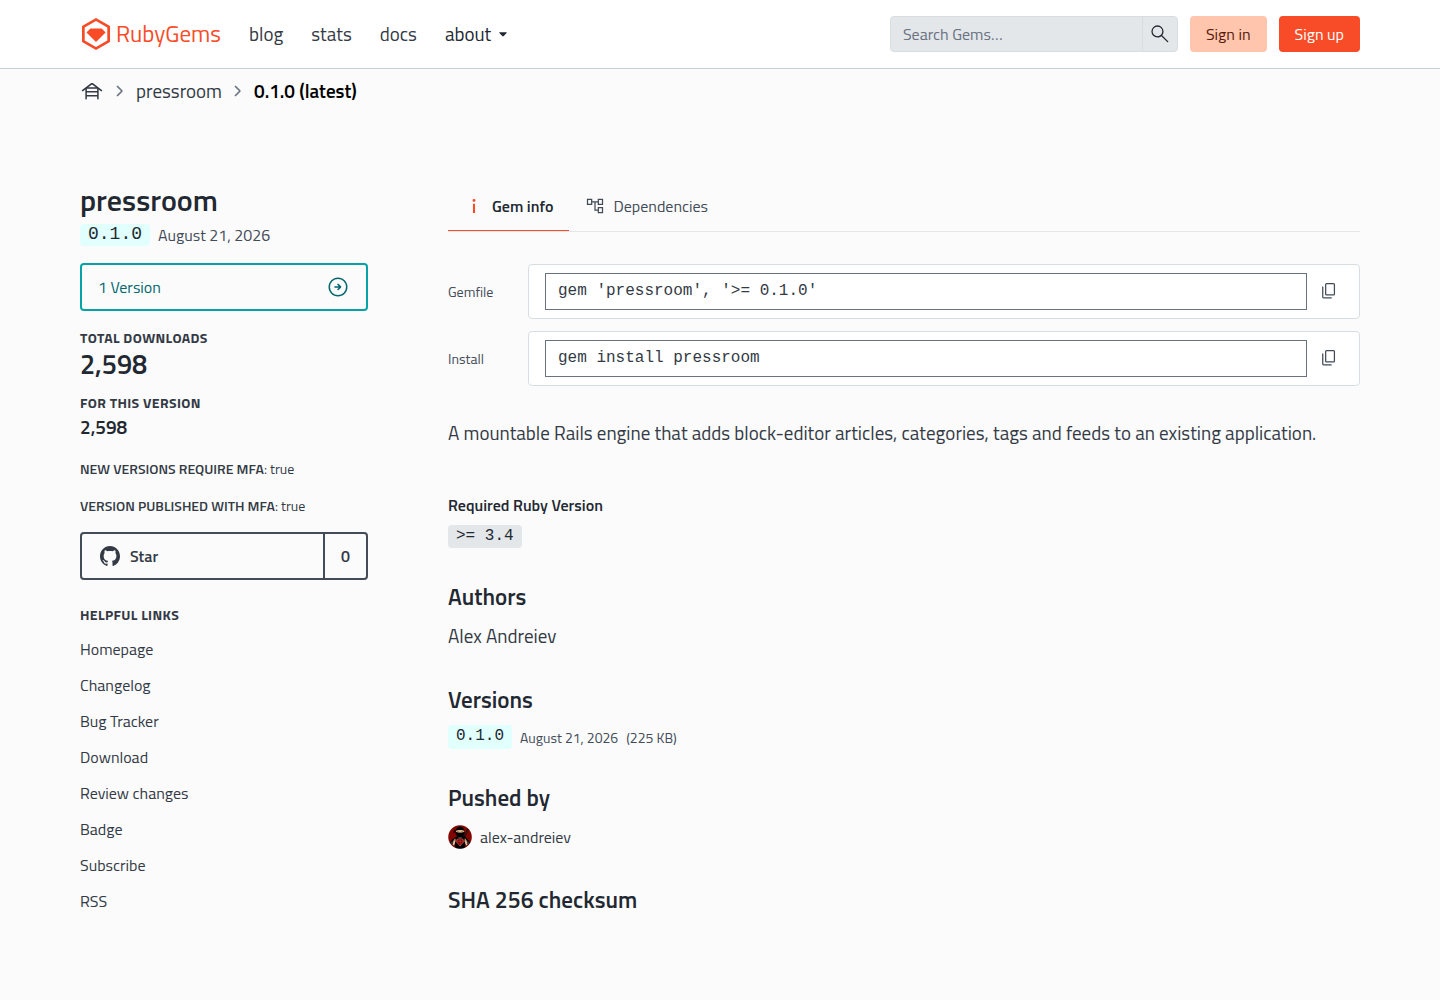Open the Bug Tracker link
The height and width of the screenshot is (1000, 1440).
(119, 722)
